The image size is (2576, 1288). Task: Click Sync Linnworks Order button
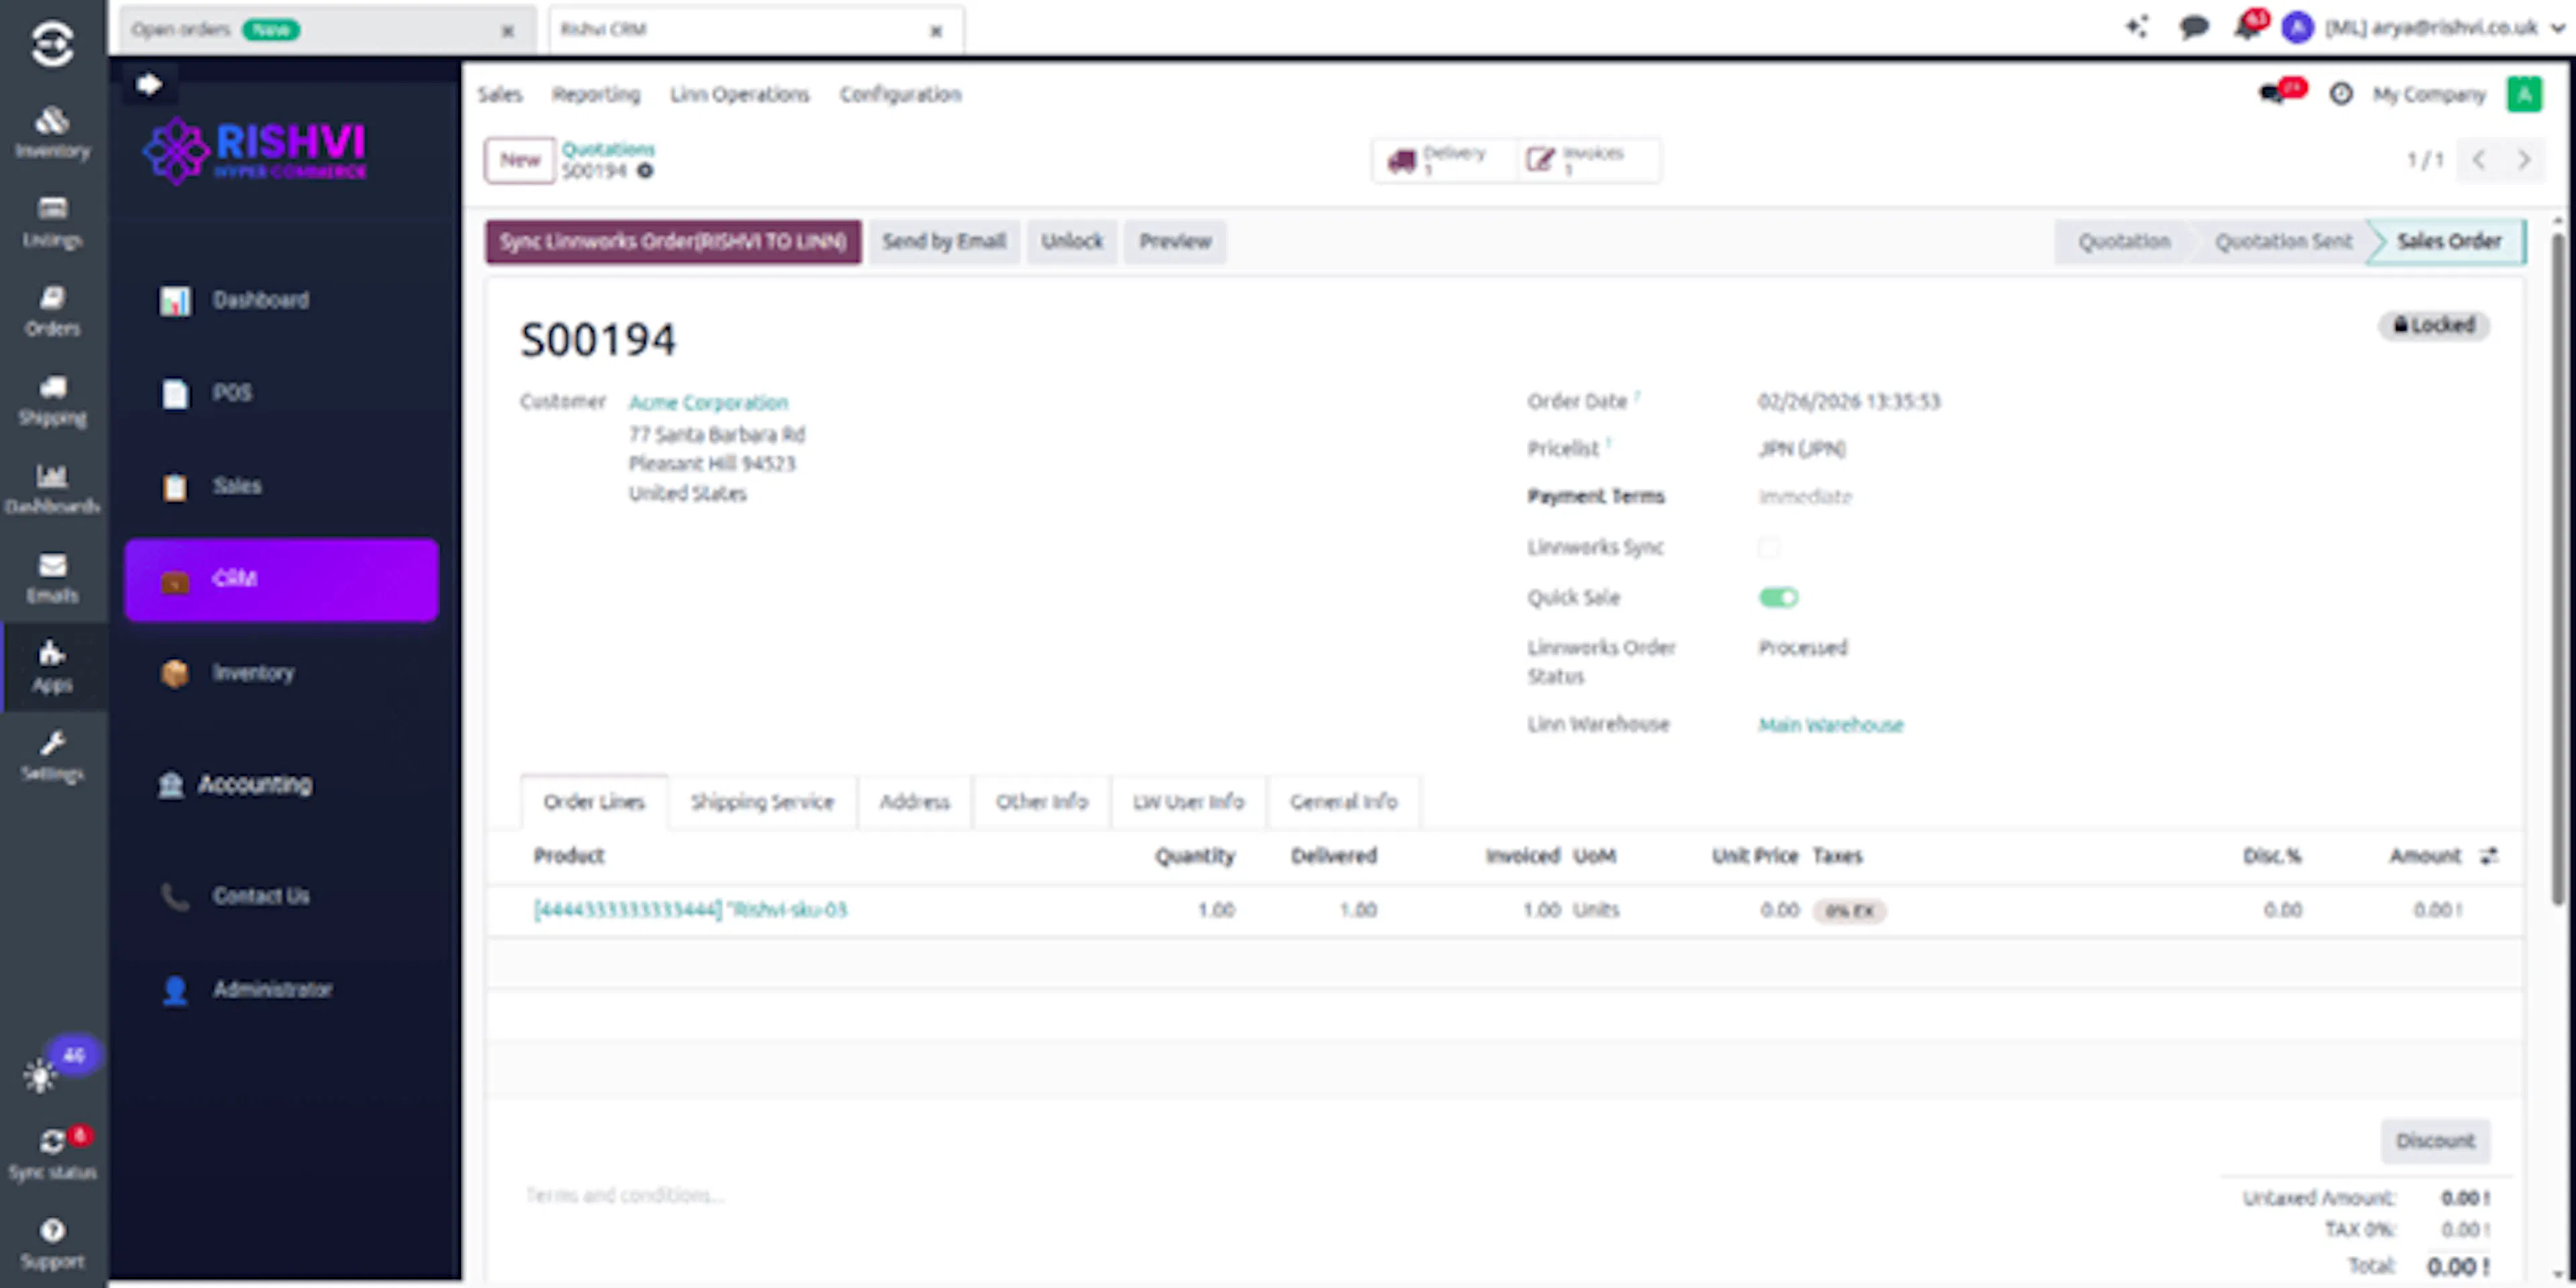tap(673, 242)
